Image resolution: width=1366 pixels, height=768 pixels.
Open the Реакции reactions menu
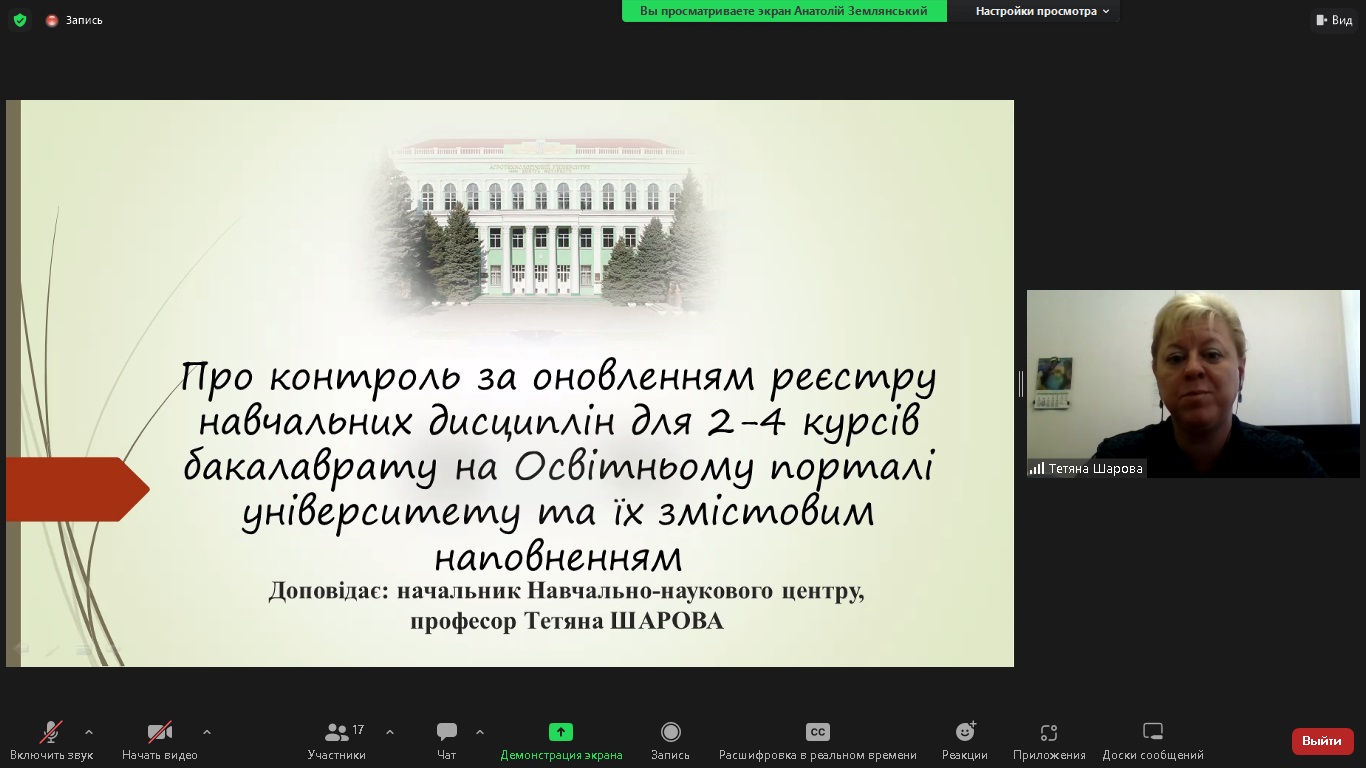tap(965, 741)
